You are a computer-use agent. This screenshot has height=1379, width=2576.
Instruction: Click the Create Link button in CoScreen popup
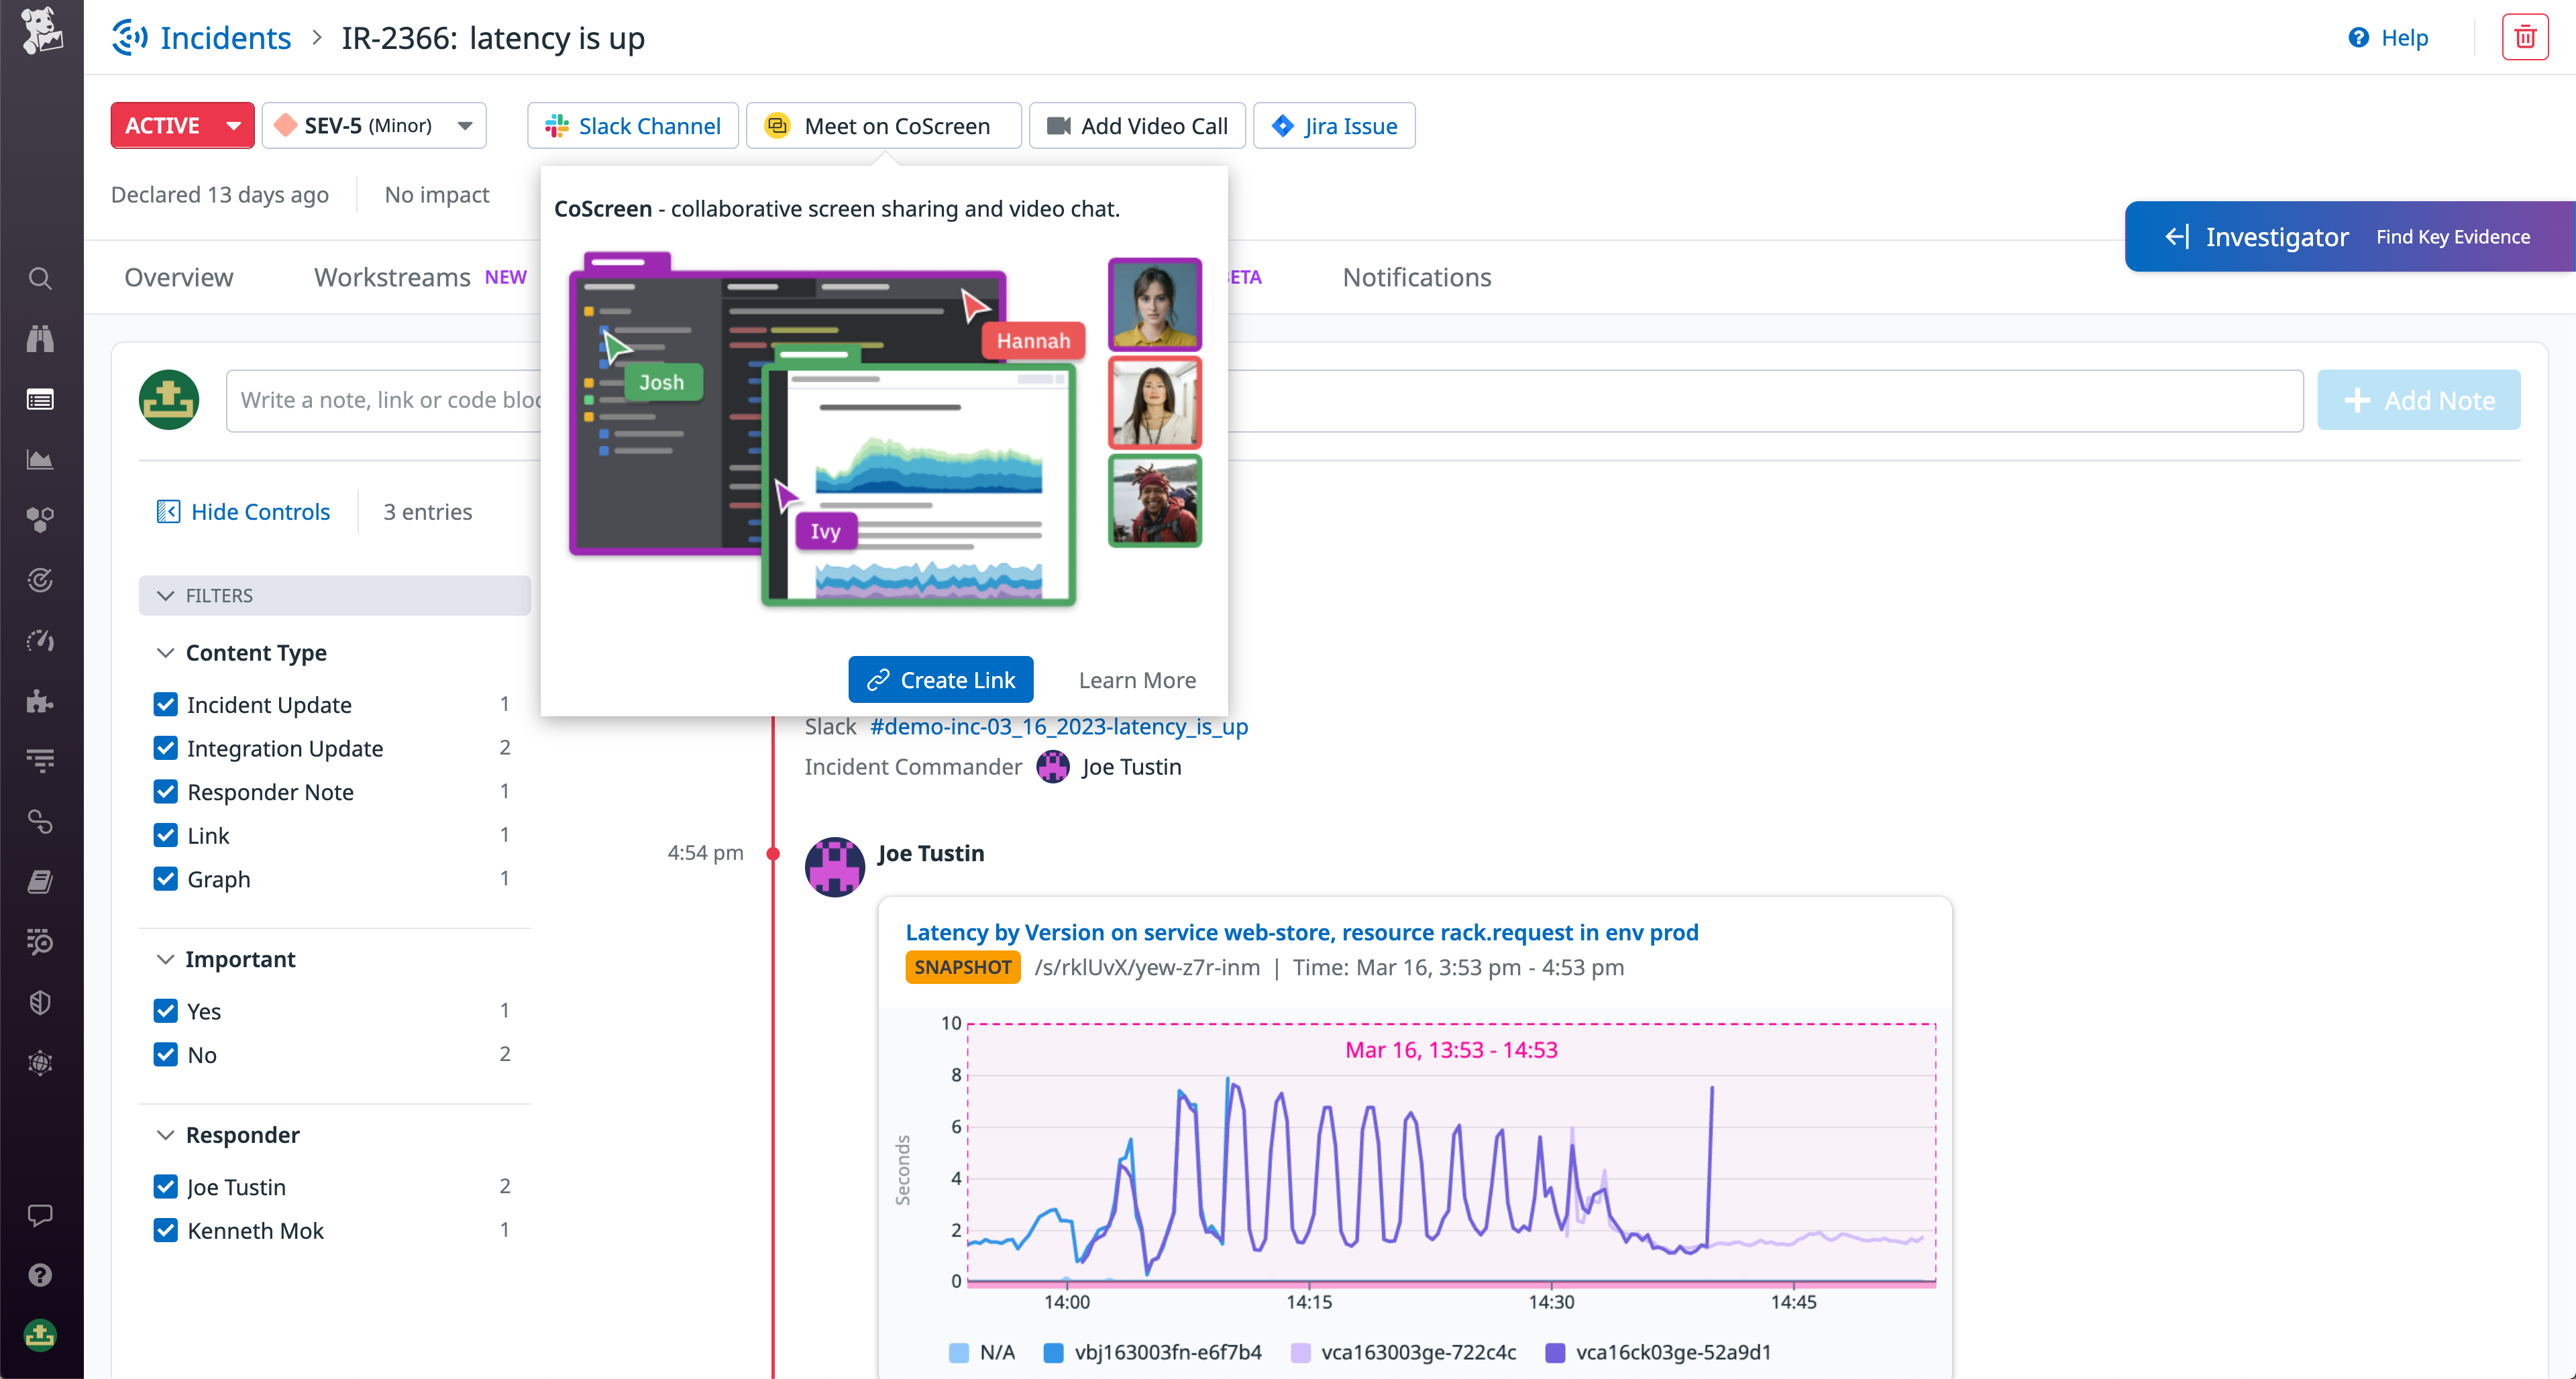pyautogui.click(x=940, y=679)
